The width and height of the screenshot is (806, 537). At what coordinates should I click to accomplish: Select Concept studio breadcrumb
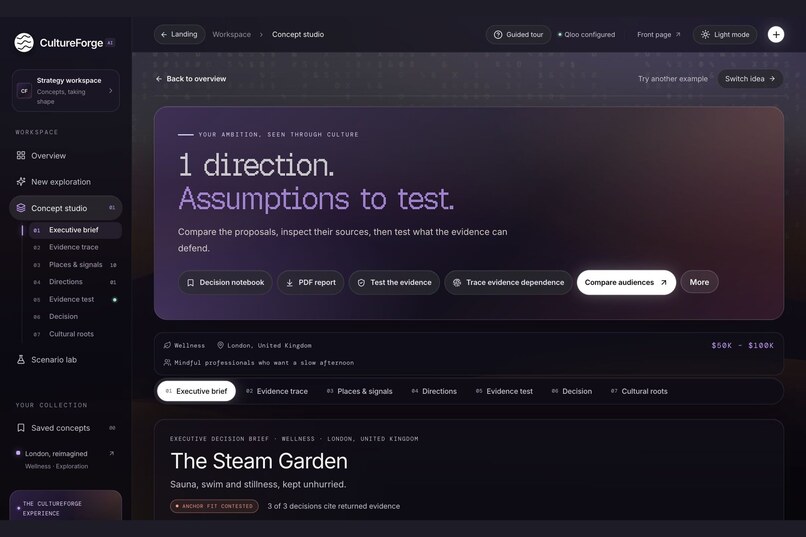[298, 34]
